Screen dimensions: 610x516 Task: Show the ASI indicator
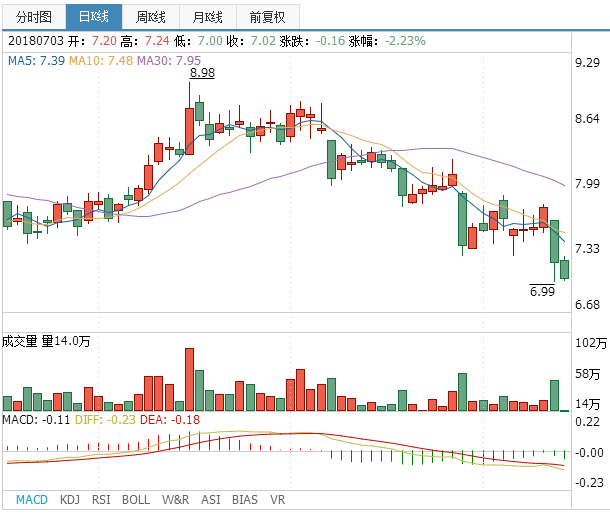(210, 499)
